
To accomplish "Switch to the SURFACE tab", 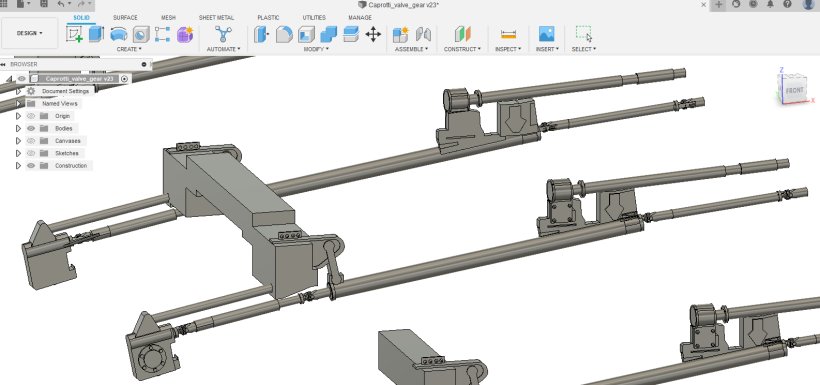I will point(125,18).
